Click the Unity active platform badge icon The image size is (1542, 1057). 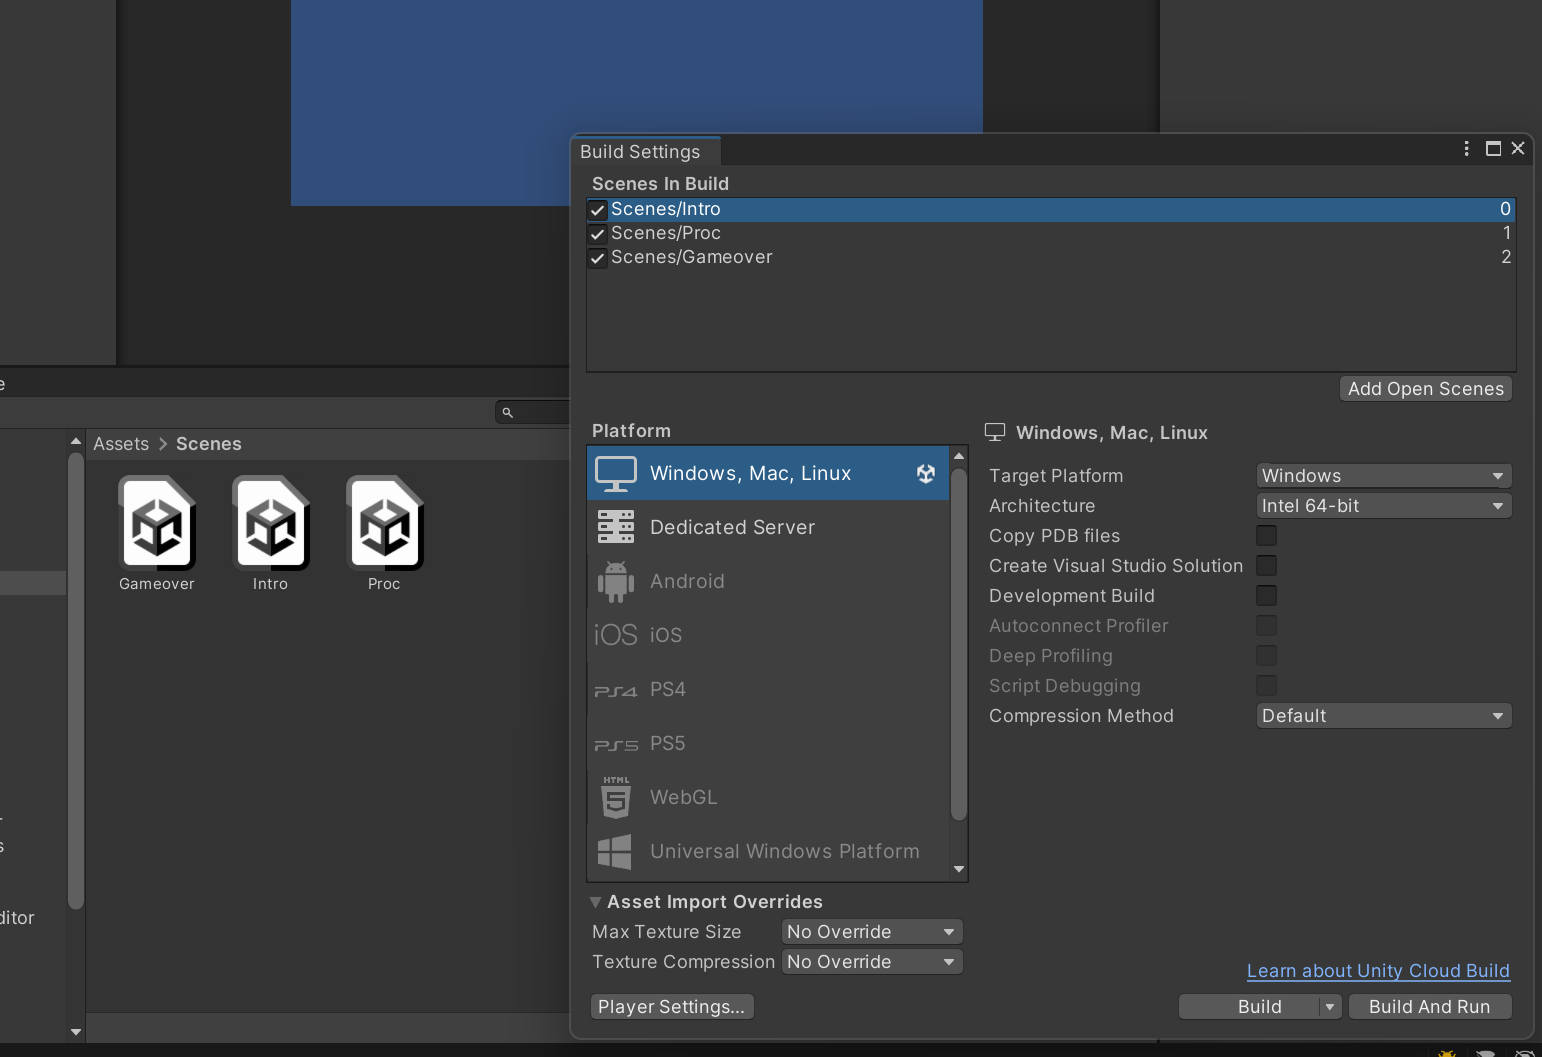(926, 474)
